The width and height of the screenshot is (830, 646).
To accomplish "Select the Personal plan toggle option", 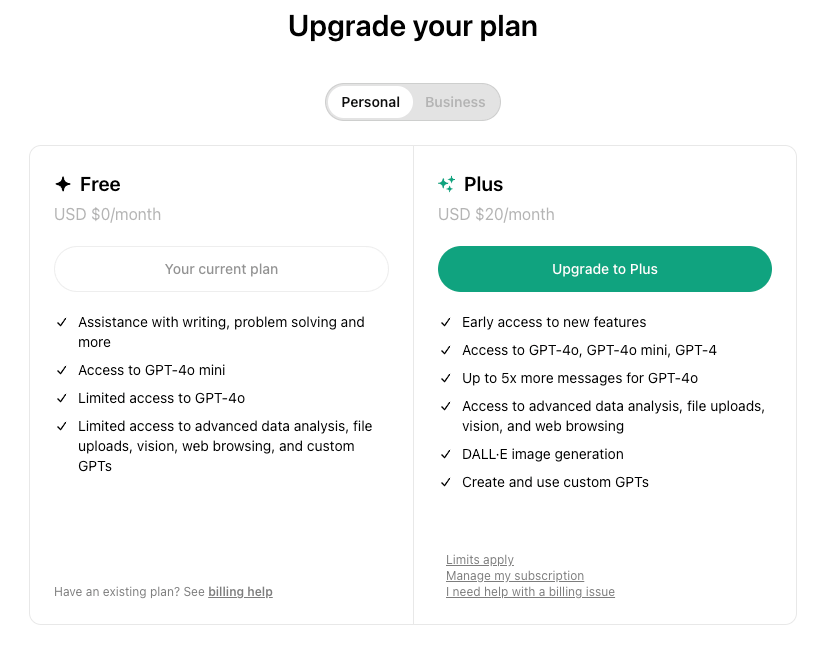I will click(x=370, y=102).
